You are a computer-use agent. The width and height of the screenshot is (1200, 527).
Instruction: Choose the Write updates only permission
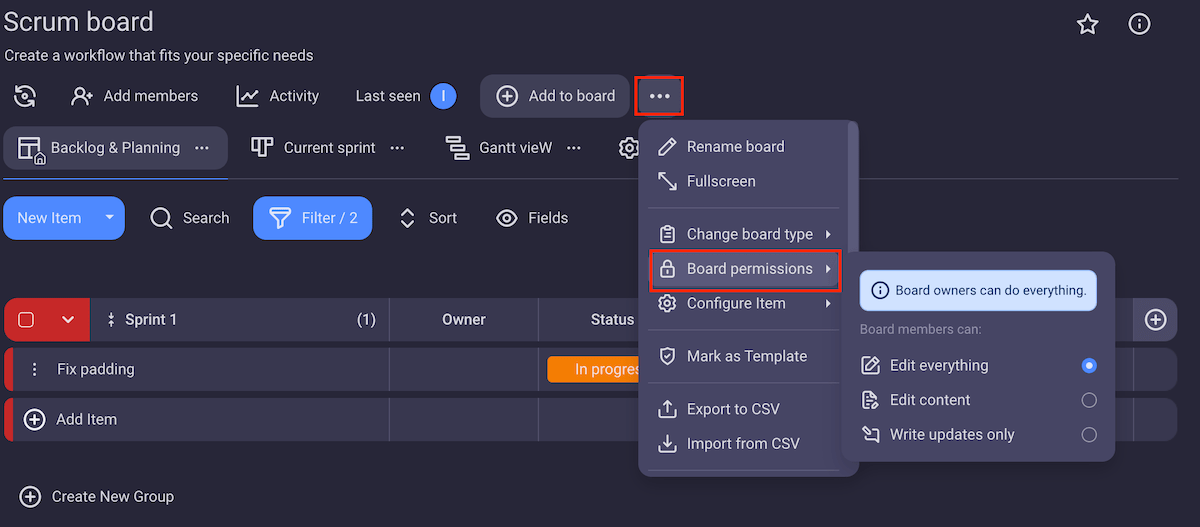1089,435
